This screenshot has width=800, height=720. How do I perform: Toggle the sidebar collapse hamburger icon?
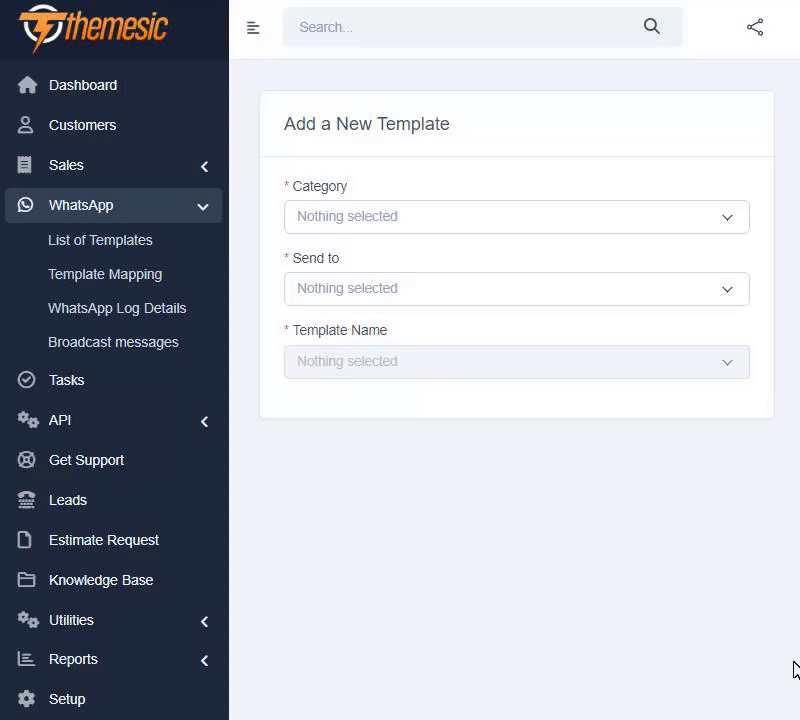[x=253, y=27]
